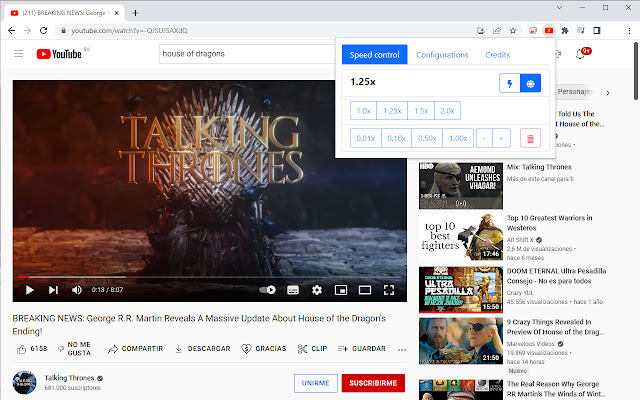Toggle the browser side panel
Screen dimensions: 640x400
[597, 31]
